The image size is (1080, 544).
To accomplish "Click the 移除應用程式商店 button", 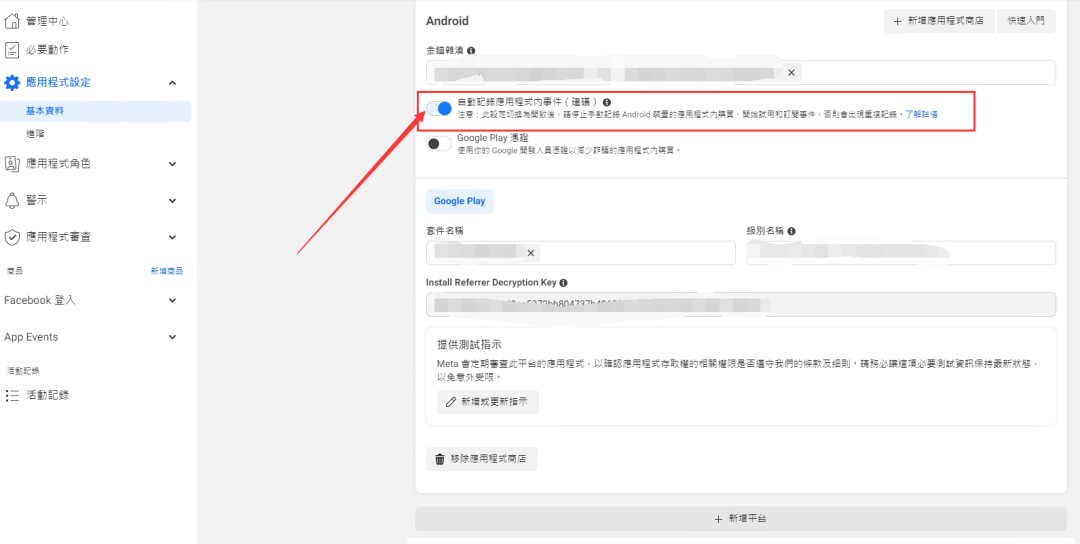I will coord(481,459).
